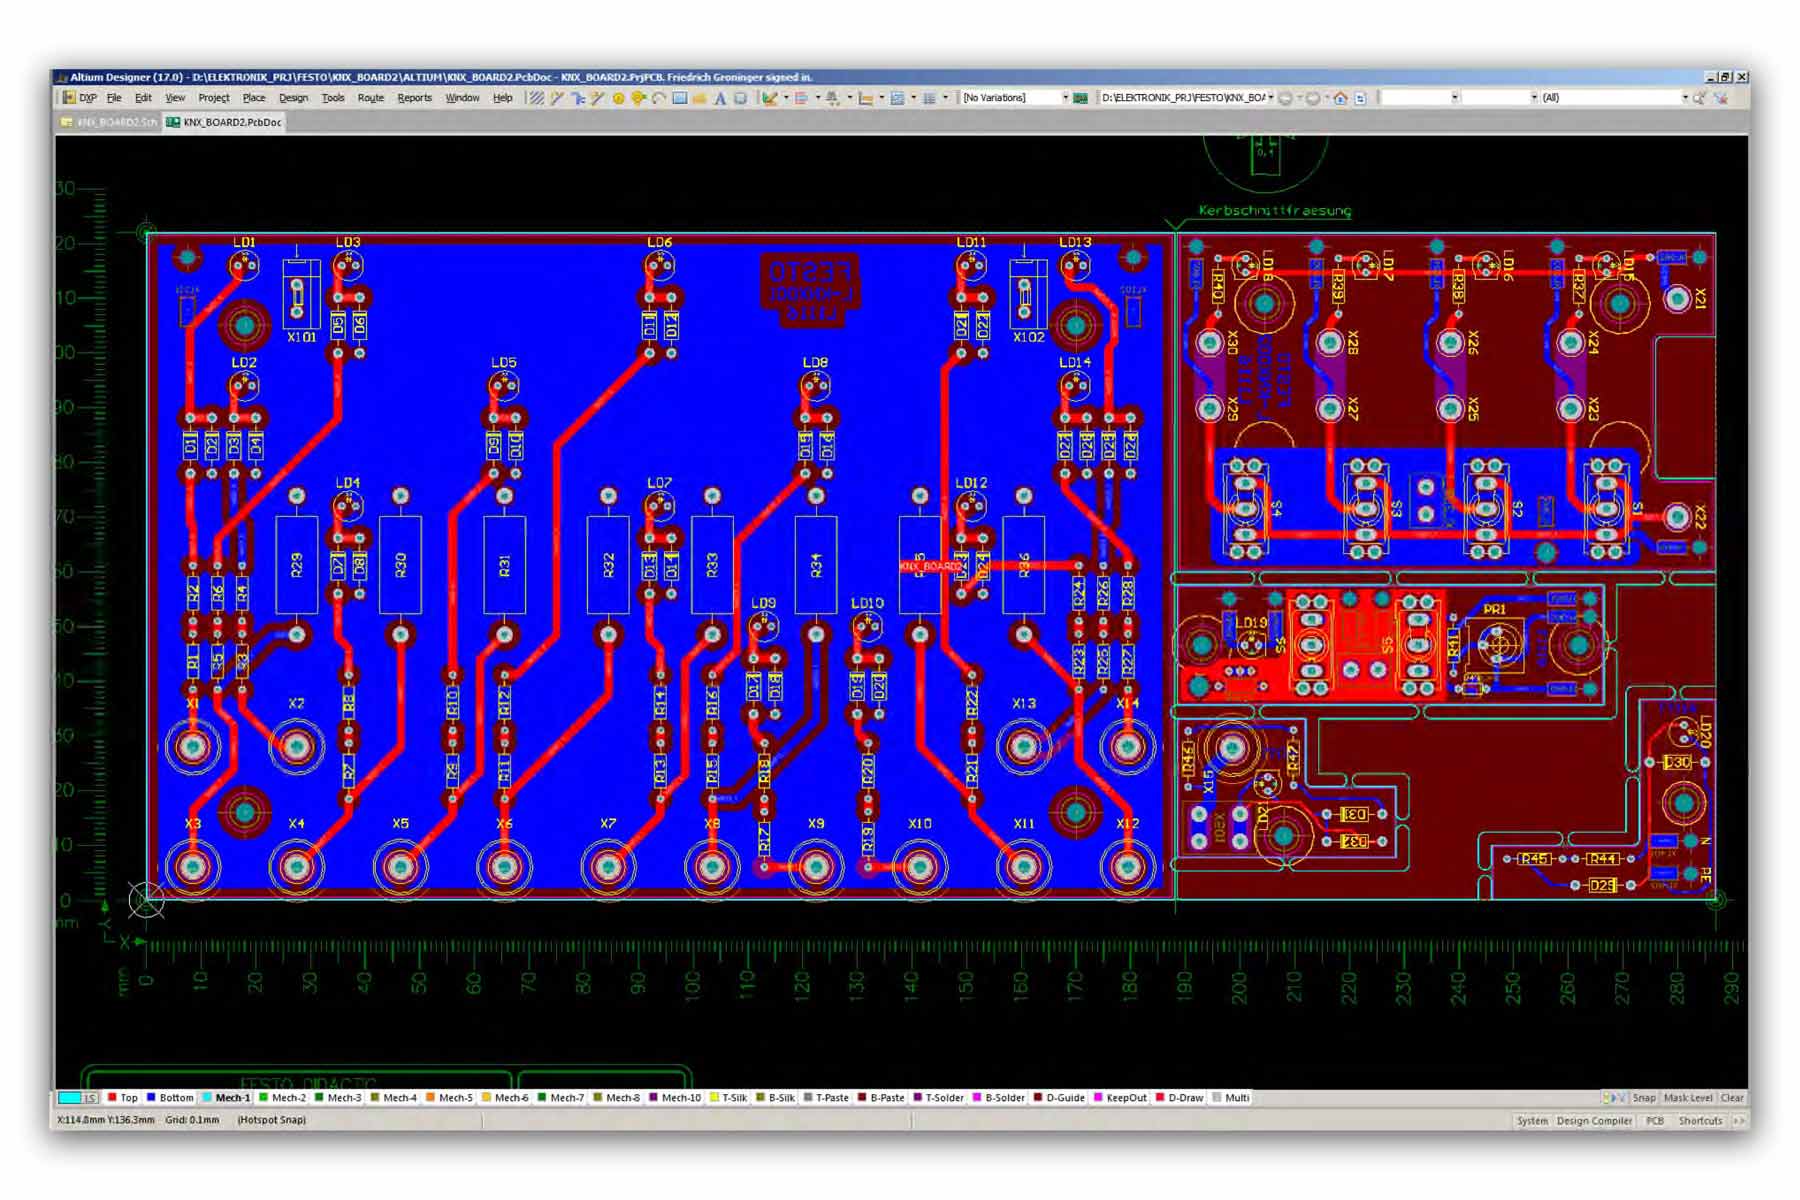
Task: Toggle the Top layer tab
Action: tap(123, 1098)
